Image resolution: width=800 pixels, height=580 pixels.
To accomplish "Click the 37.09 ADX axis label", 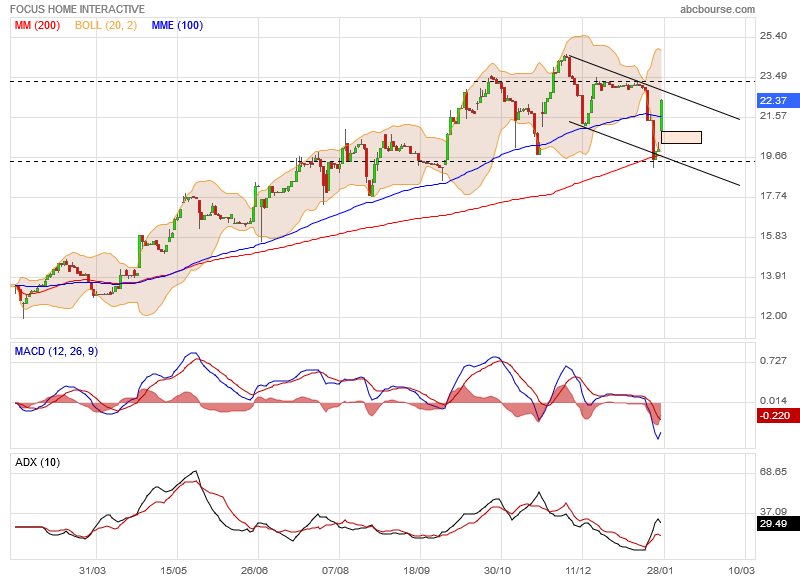I will pos(773,511).
